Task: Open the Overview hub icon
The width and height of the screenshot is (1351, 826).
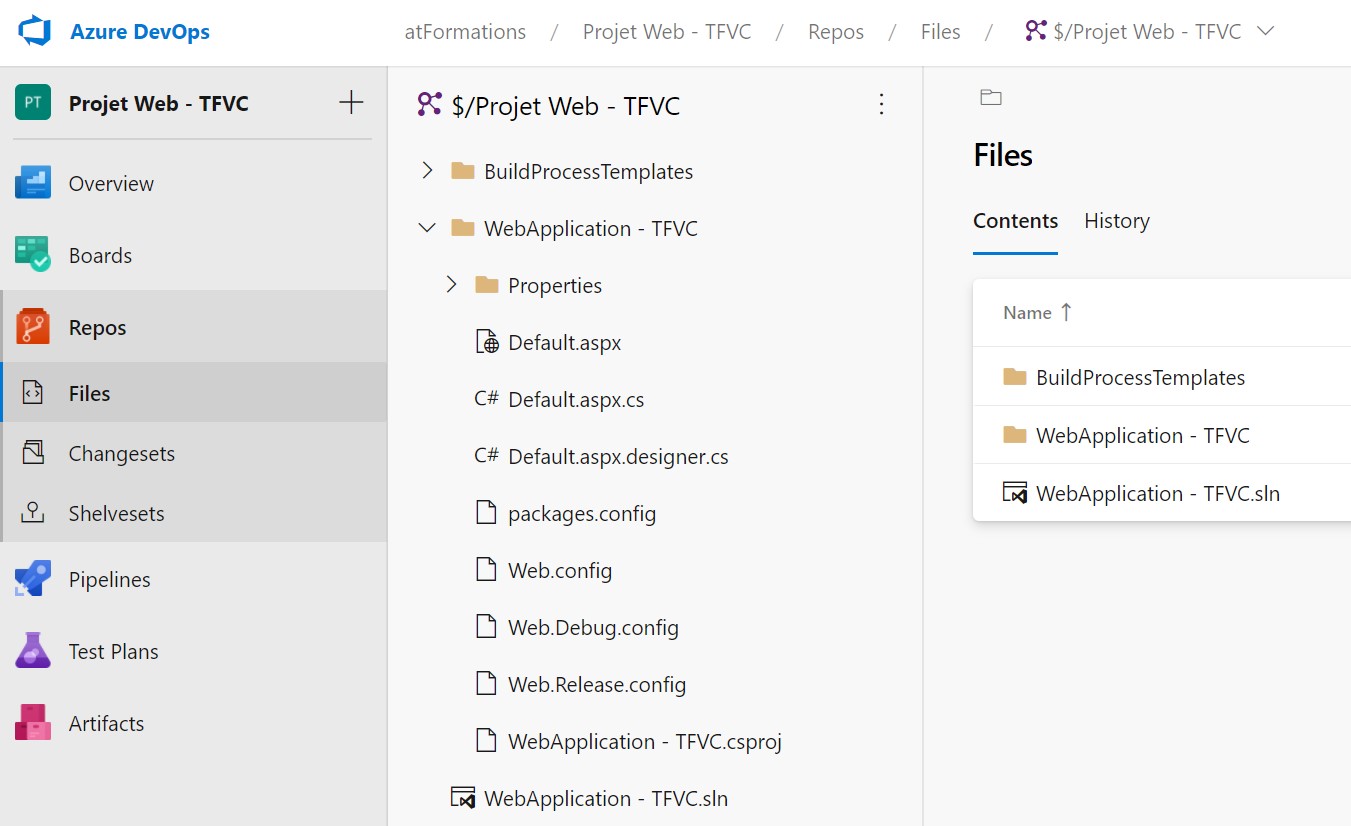Action: coord(33,183)
